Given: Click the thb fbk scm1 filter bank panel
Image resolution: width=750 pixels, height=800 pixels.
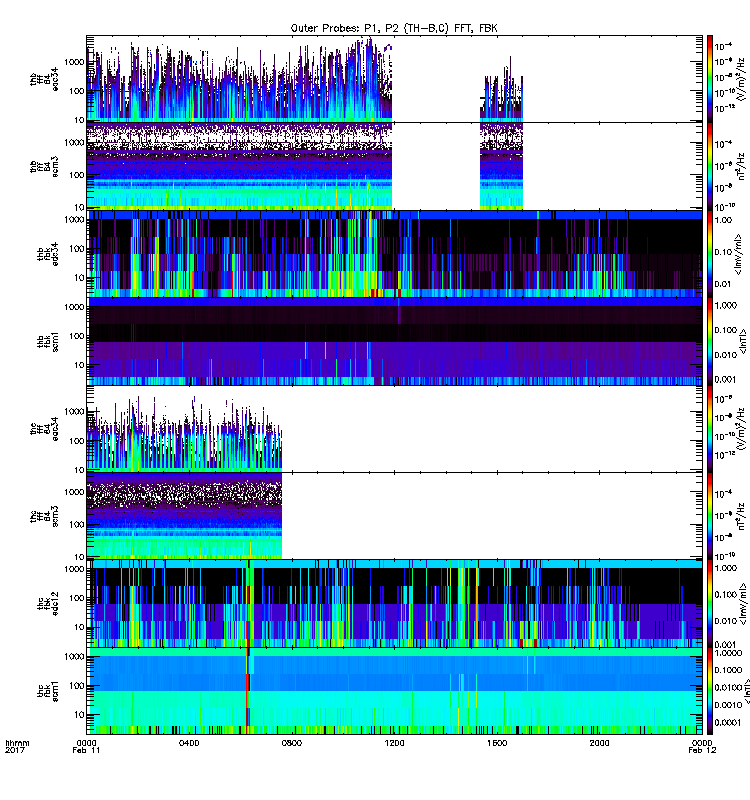Looking at the screenshot, I should point(394,341).
